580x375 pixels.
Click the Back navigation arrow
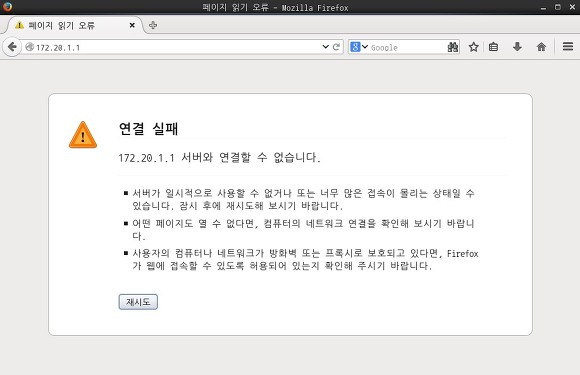point(12,47)
